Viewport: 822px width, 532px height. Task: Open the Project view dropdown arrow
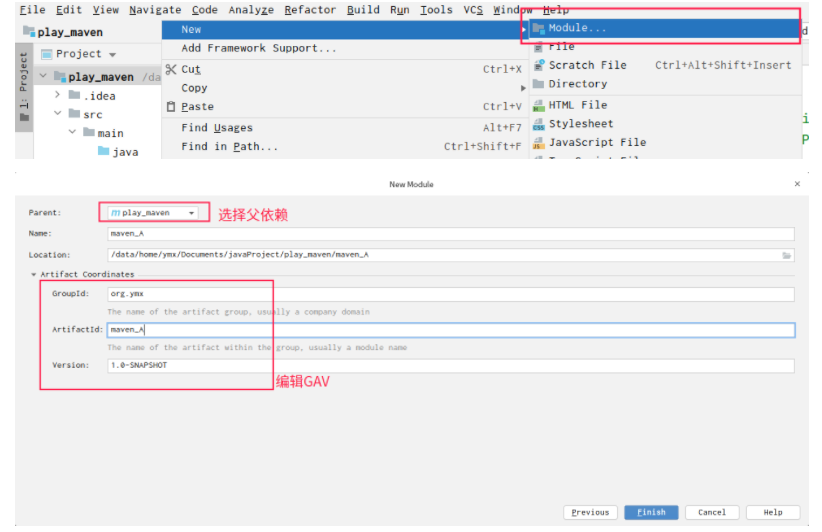tap(112, 55)
